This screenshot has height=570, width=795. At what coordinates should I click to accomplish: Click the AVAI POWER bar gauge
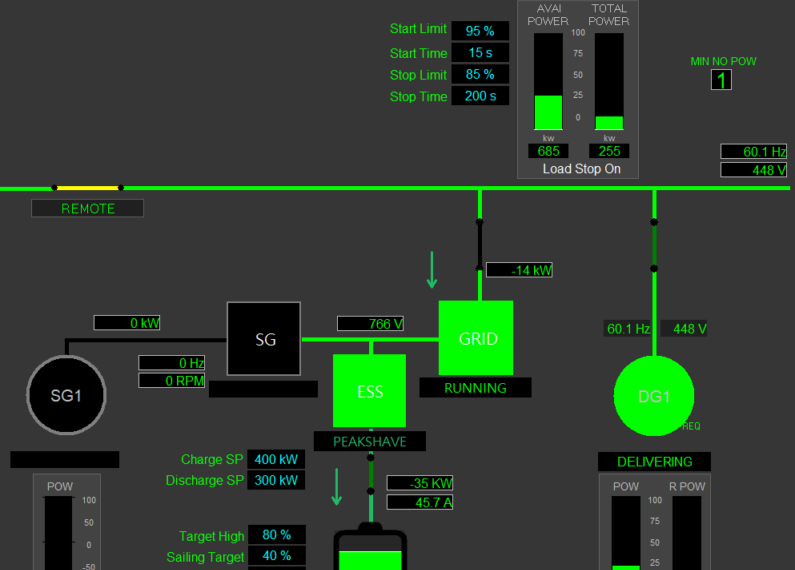coord(549,81)
